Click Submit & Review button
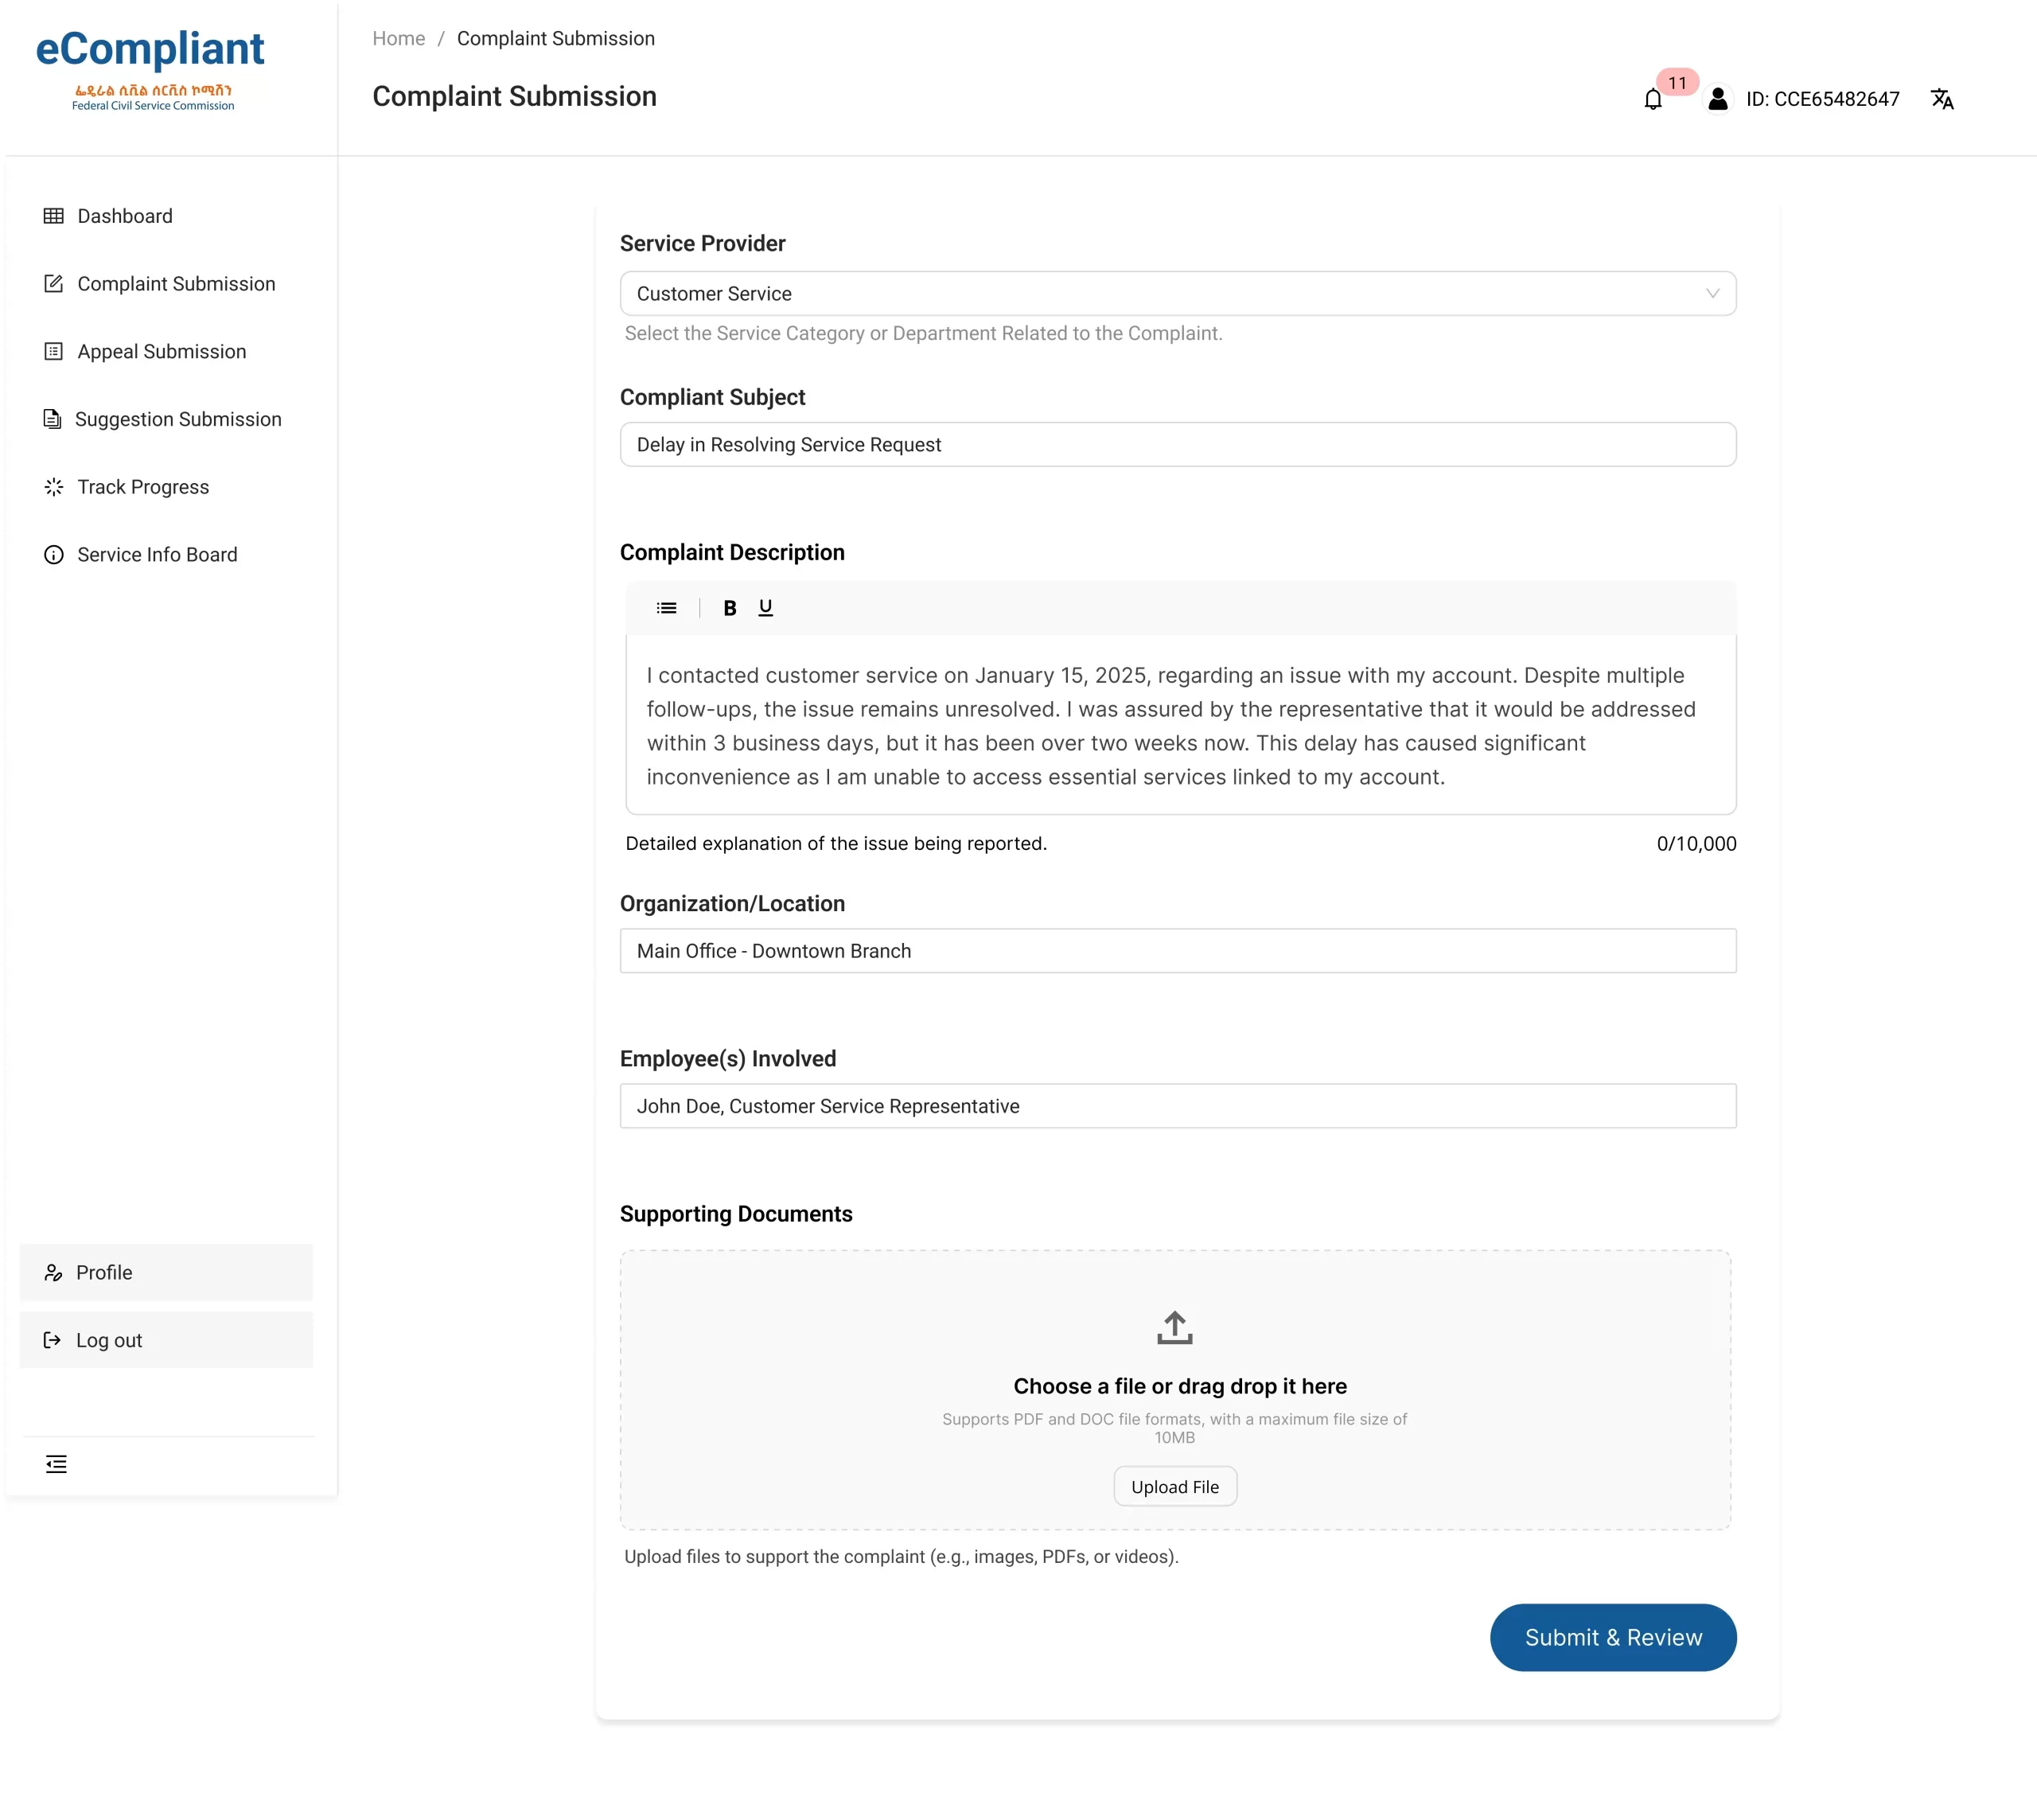Viewport: 2037px width, 1820px height. pos(1612,1637)
